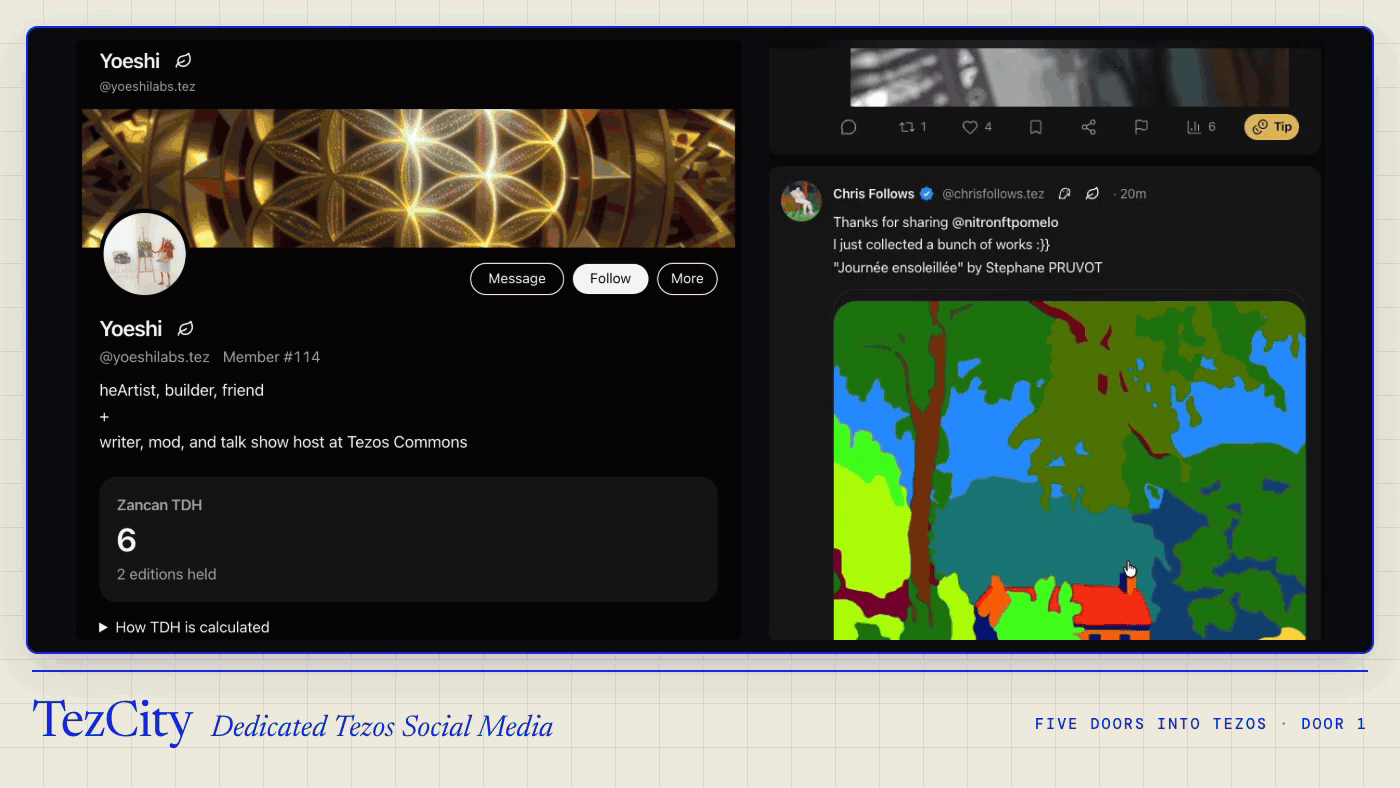Report the post using the flag icon
The height and width of the screenshot is (788, 1400).
(1141, 127)
